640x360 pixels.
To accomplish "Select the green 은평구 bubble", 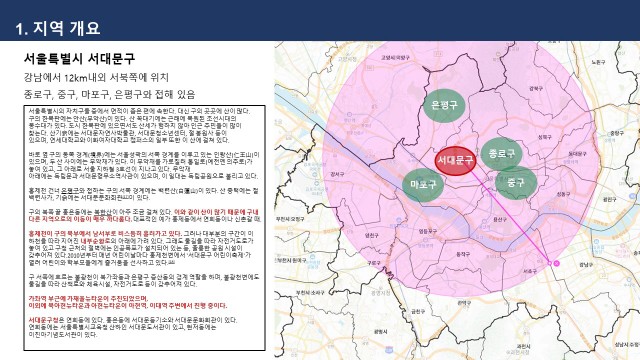I will 444,105.
